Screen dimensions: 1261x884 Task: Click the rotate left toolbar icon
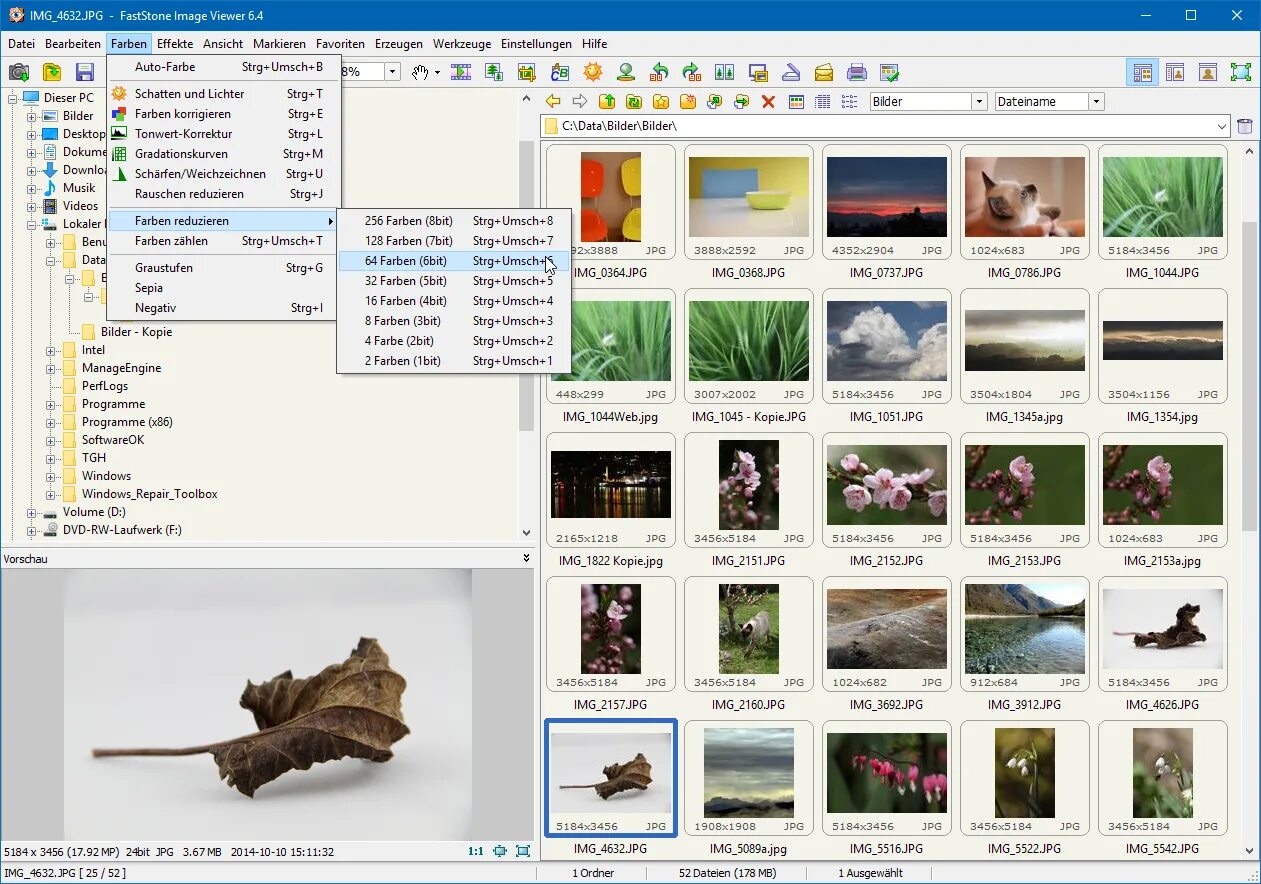point(658,72)
